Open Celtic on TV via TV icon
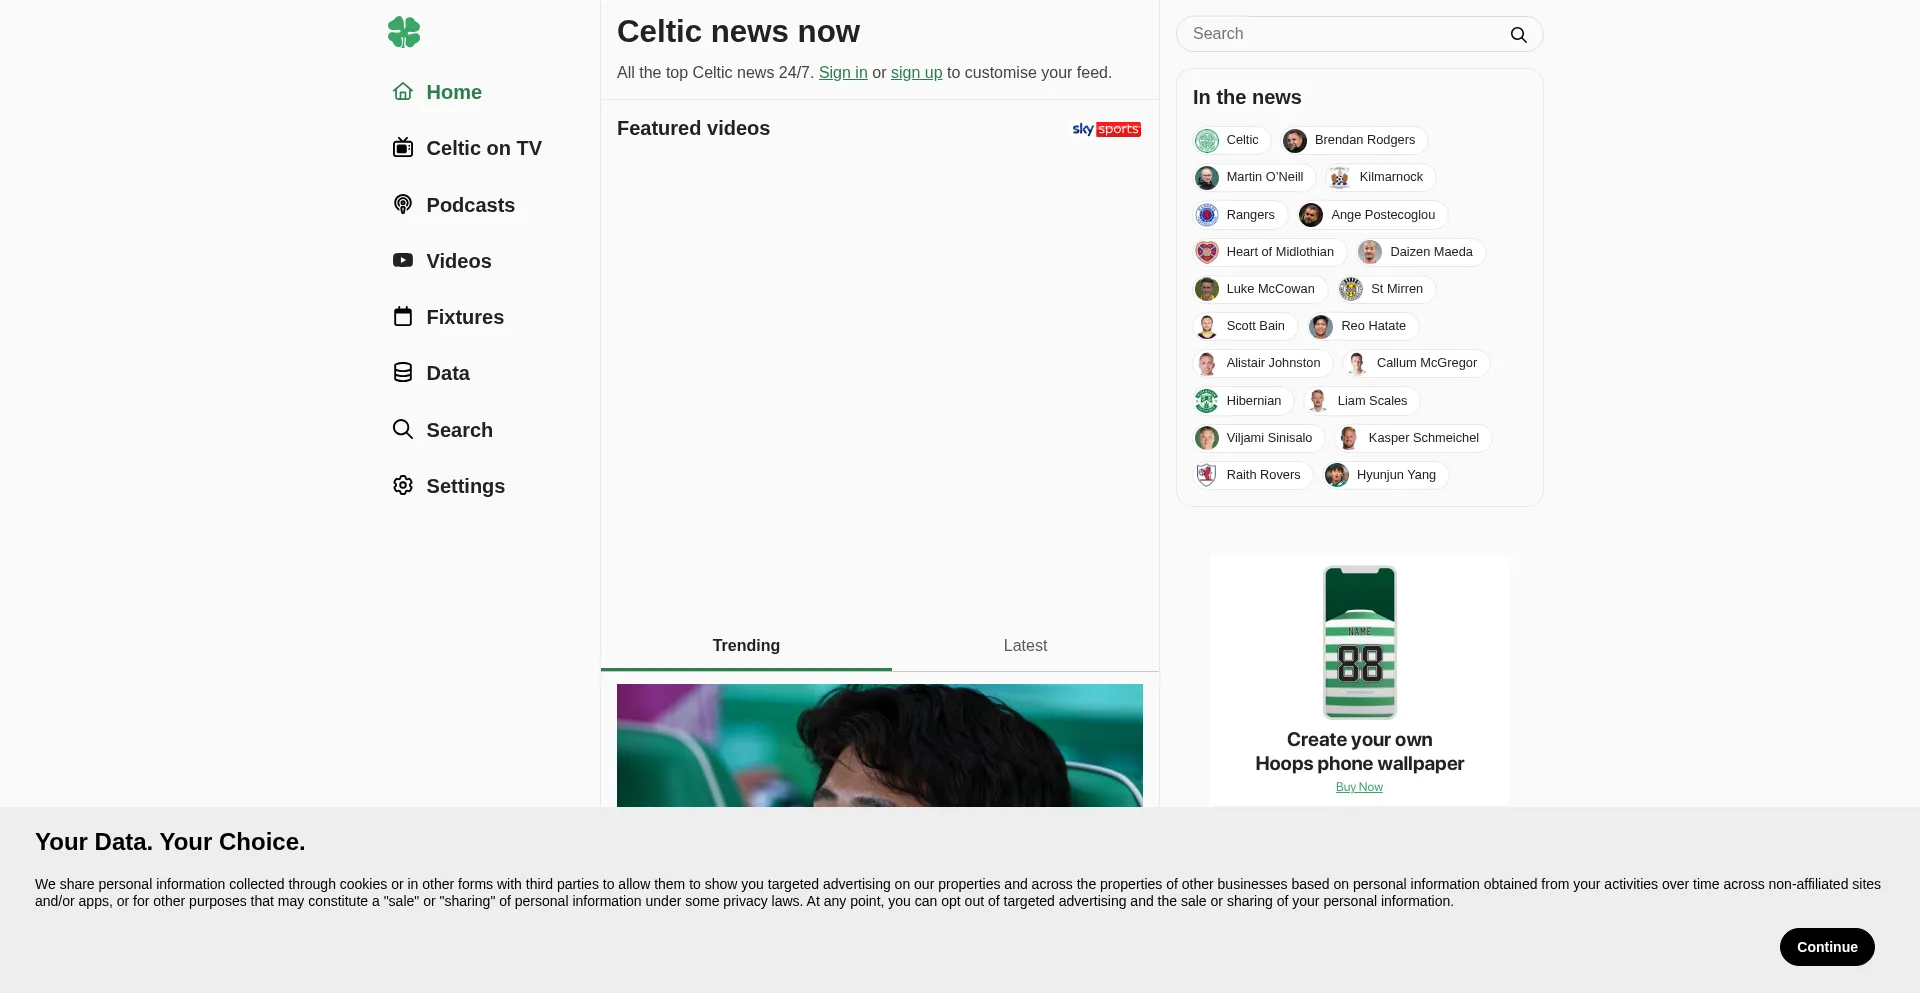Viewport: 1920px width, 993px height. (x=403, y=148)
